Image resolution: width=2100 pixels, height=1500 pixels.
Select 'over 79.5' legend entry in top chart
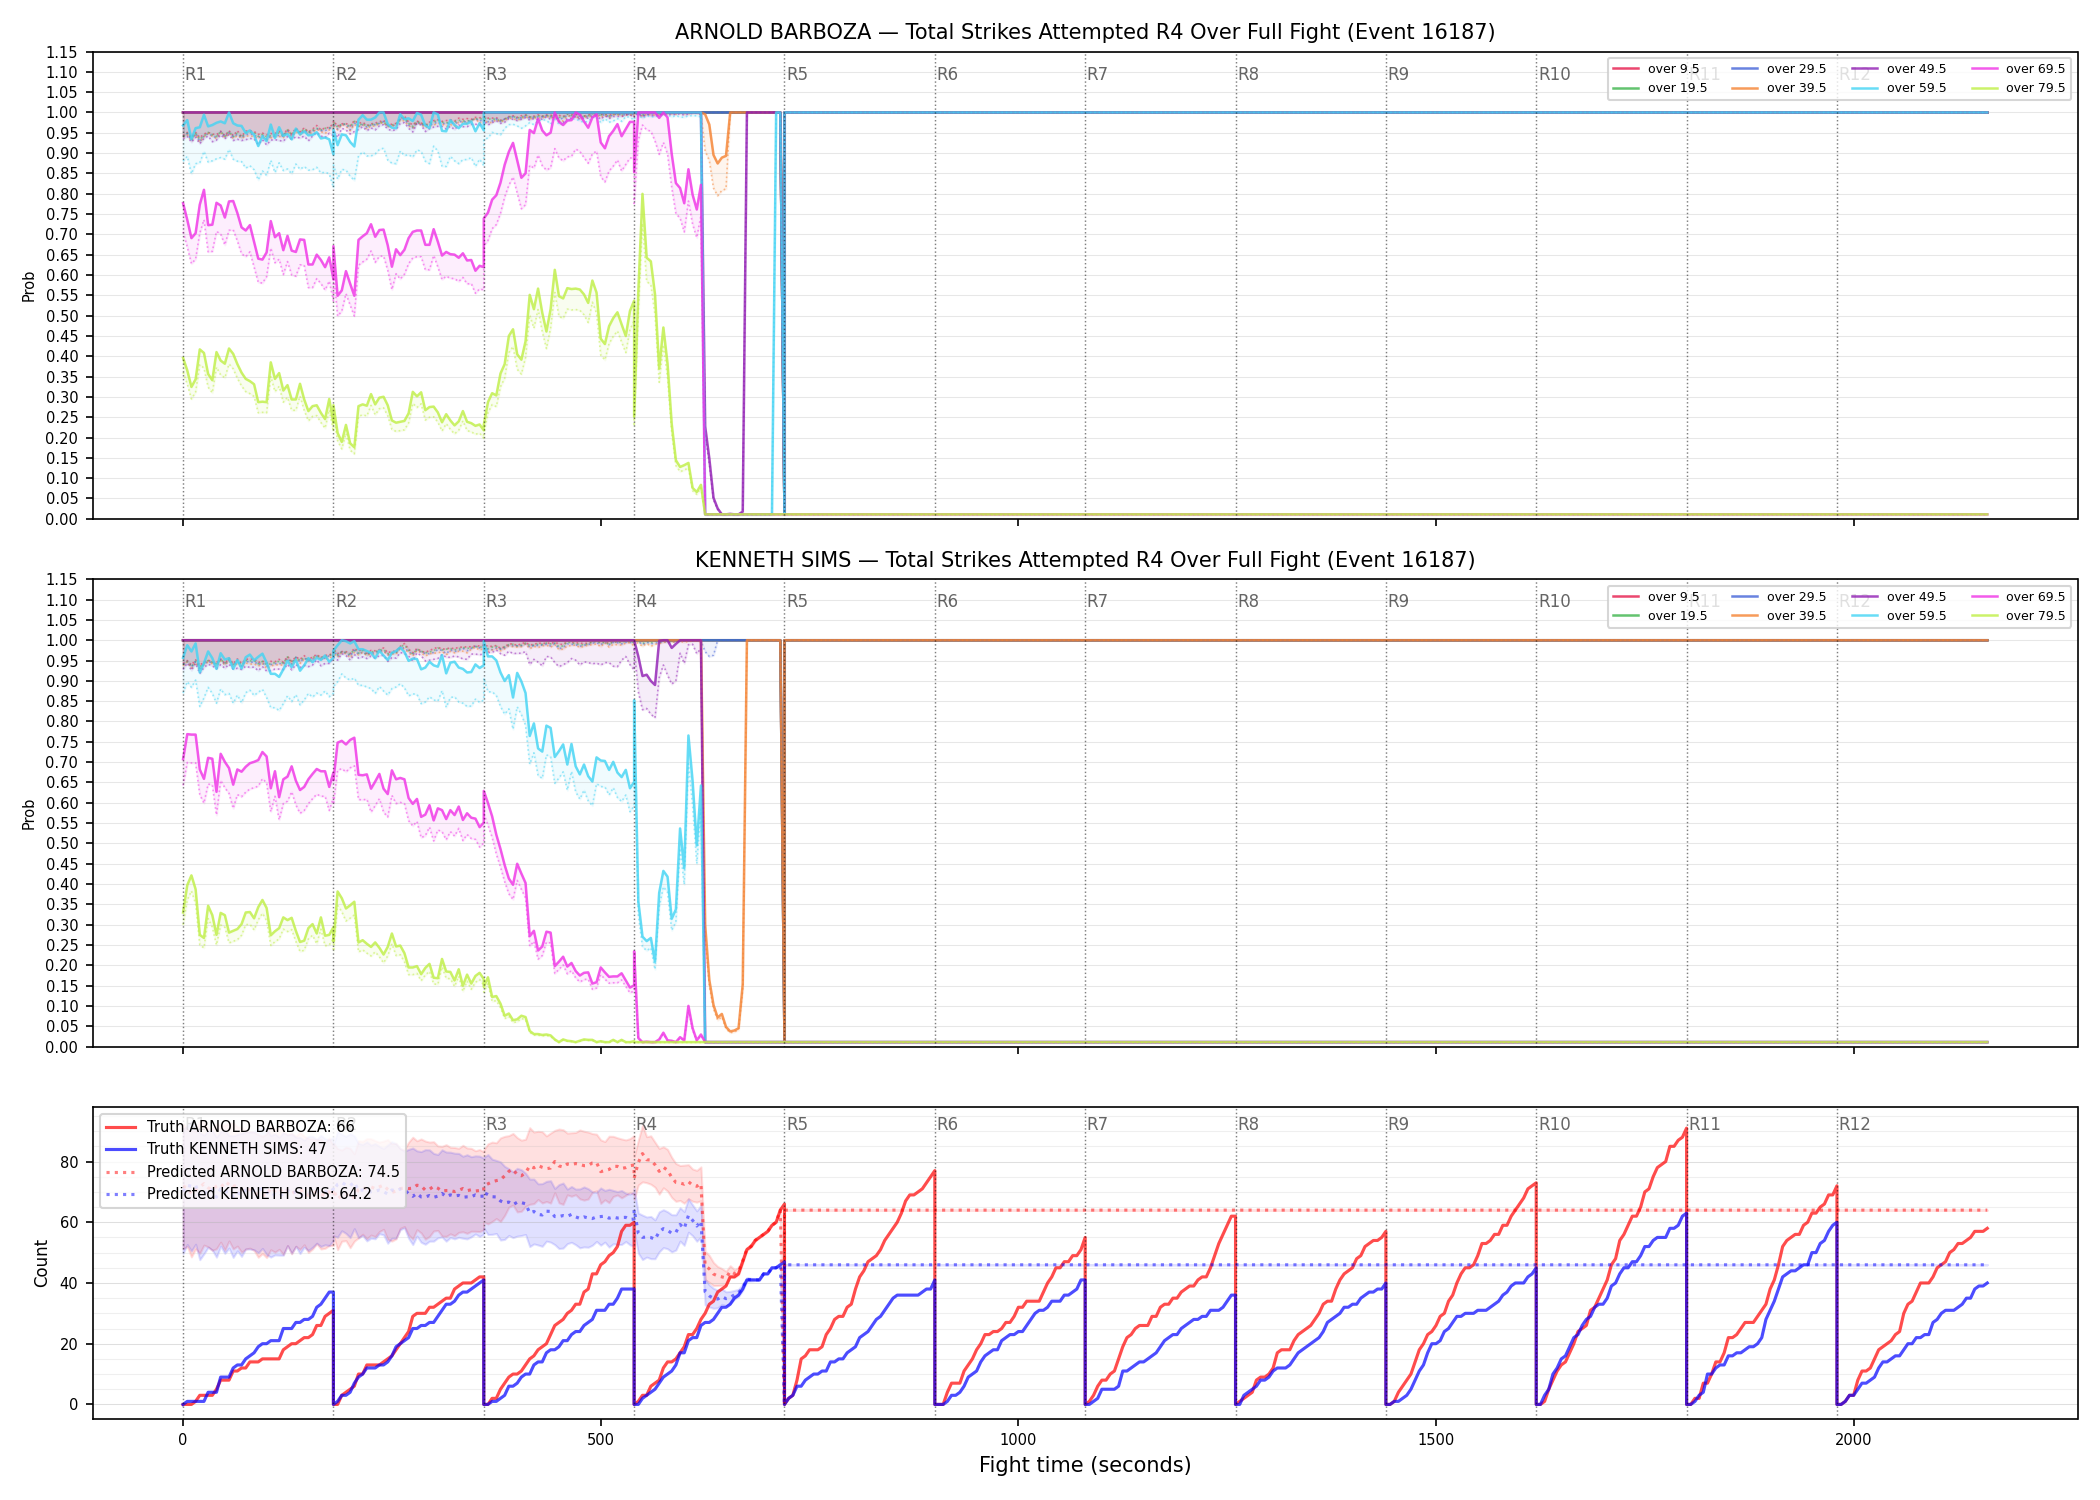coord(2018,88)
